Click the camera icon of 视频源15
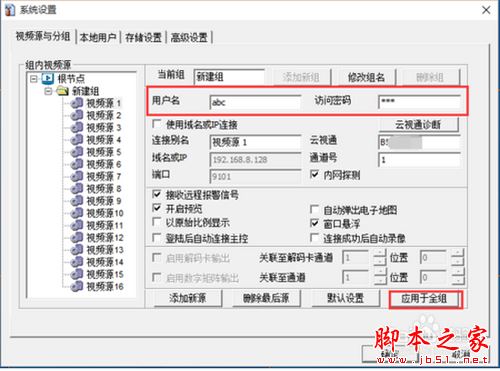The width and height of the screenshot is (500, 371). [x=77, y=274]
